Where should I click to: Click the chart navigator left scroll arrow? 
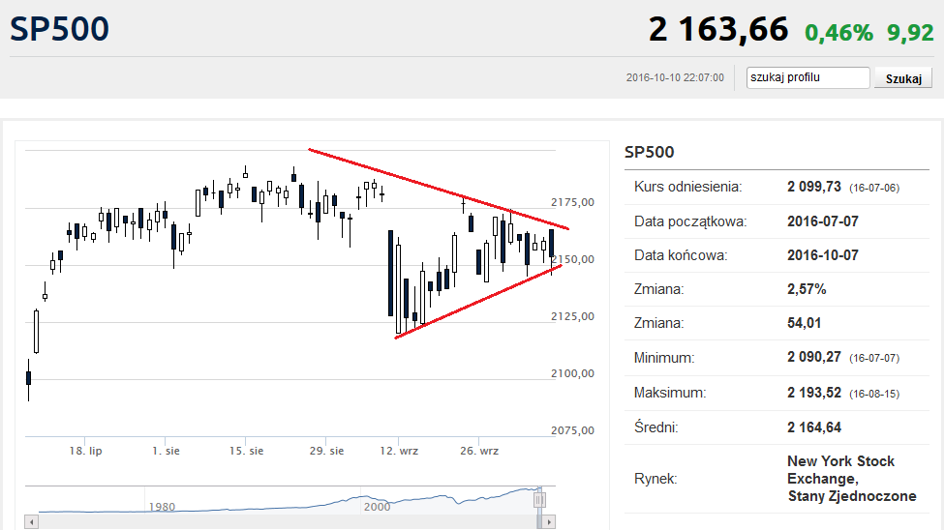[x=31, y=522]
